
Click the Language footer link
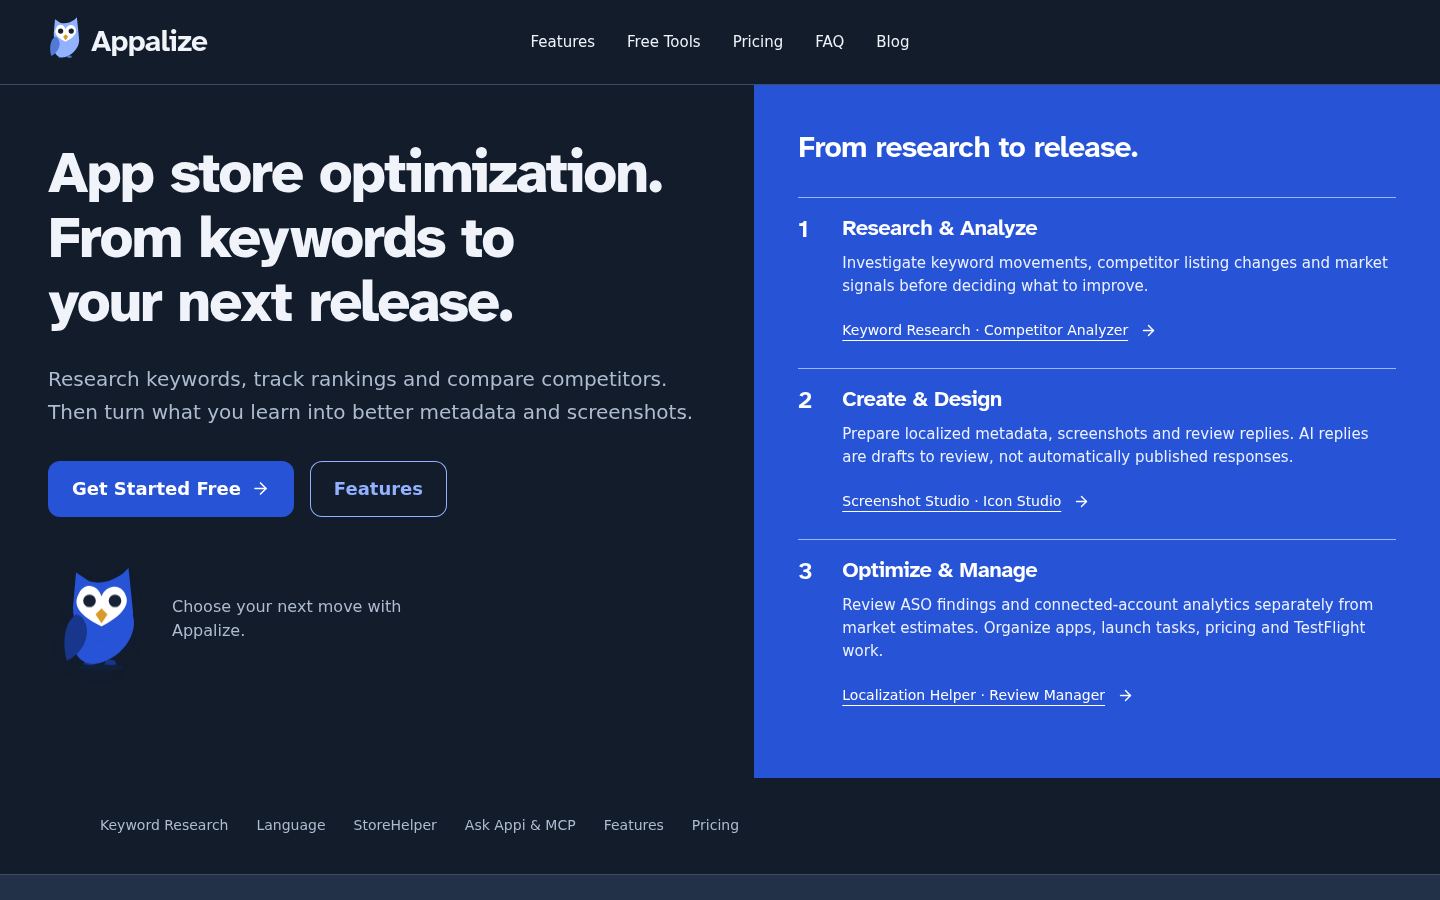click(291, 825)
